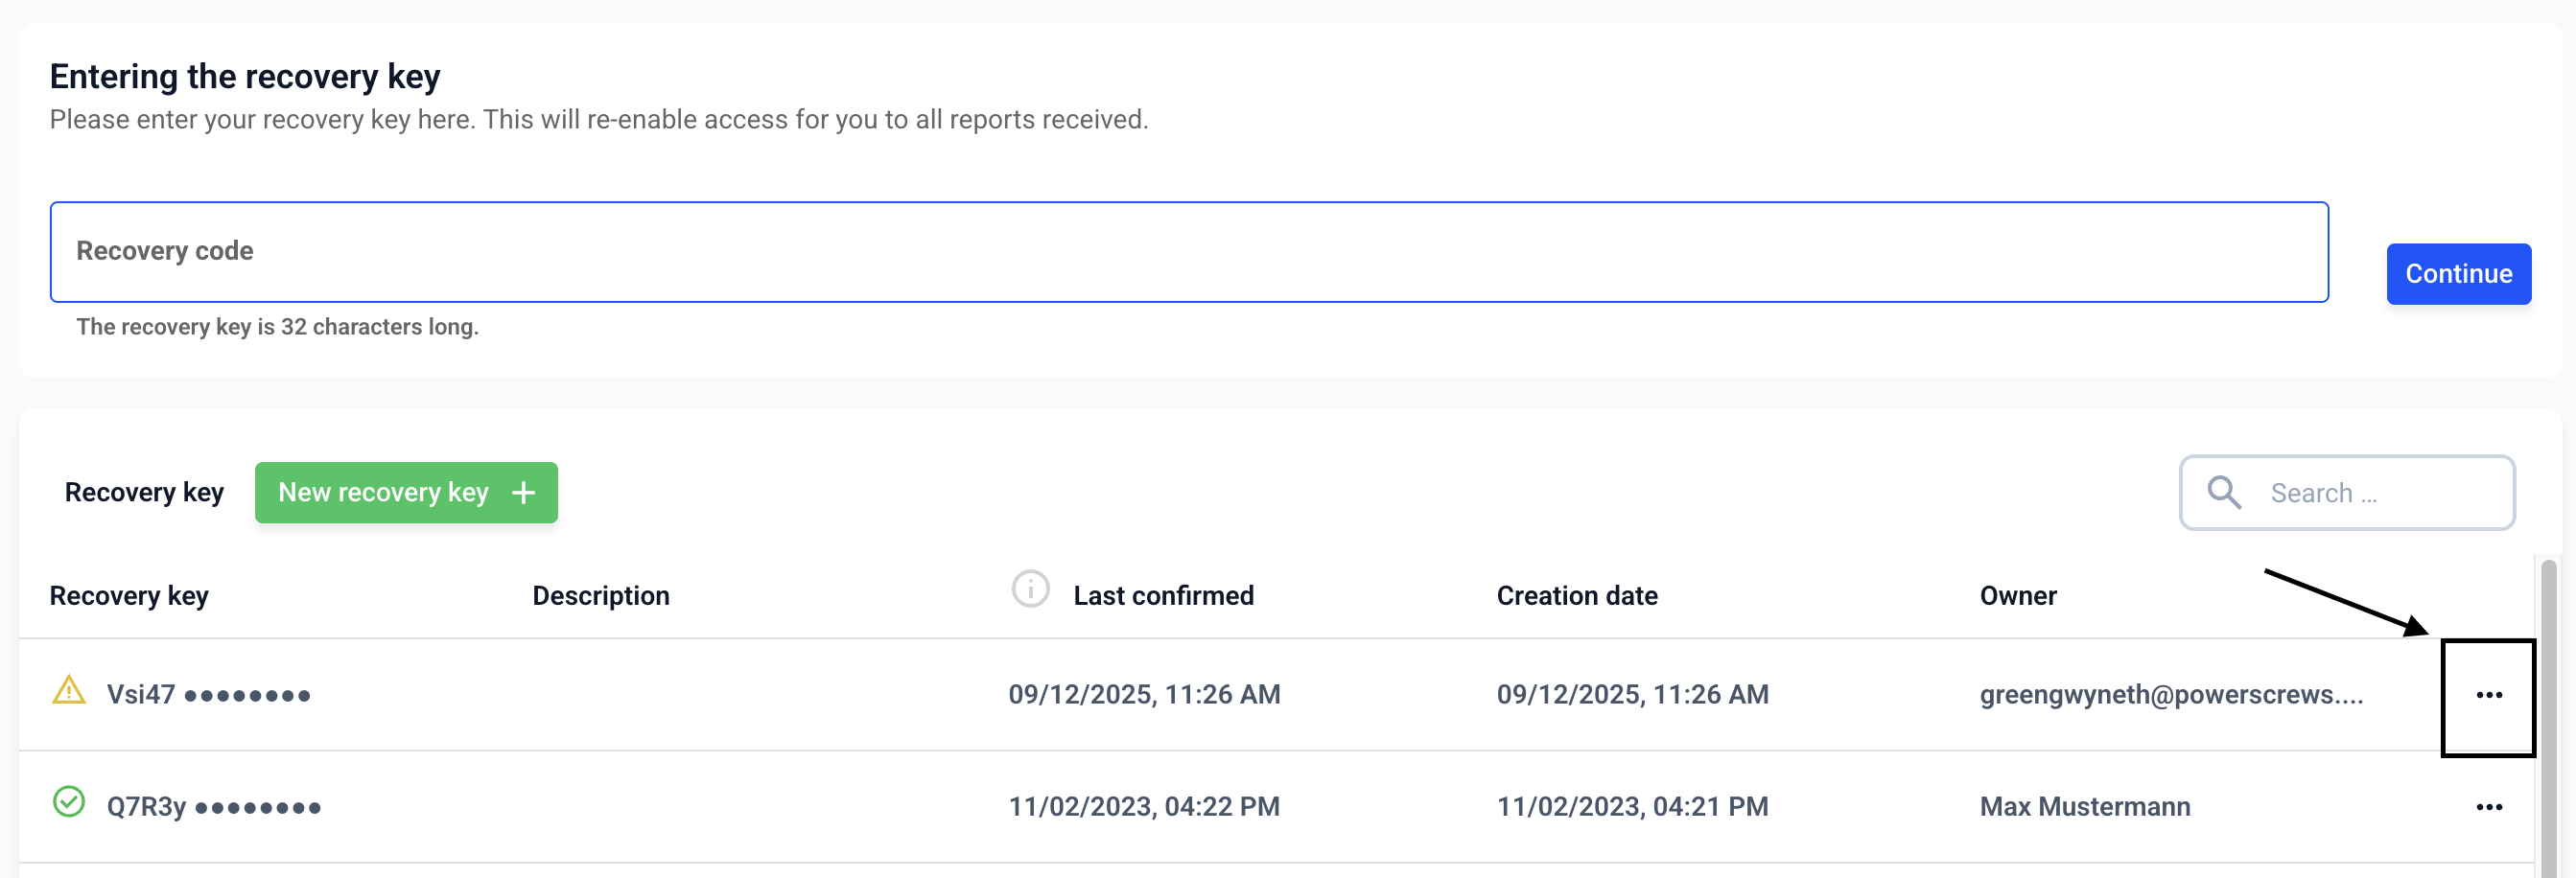The width and height of the screenshot is (2576, 878).
Task: Sort by Last confirmed column header
Action: pyautogui.click(x=1163, y=596)
